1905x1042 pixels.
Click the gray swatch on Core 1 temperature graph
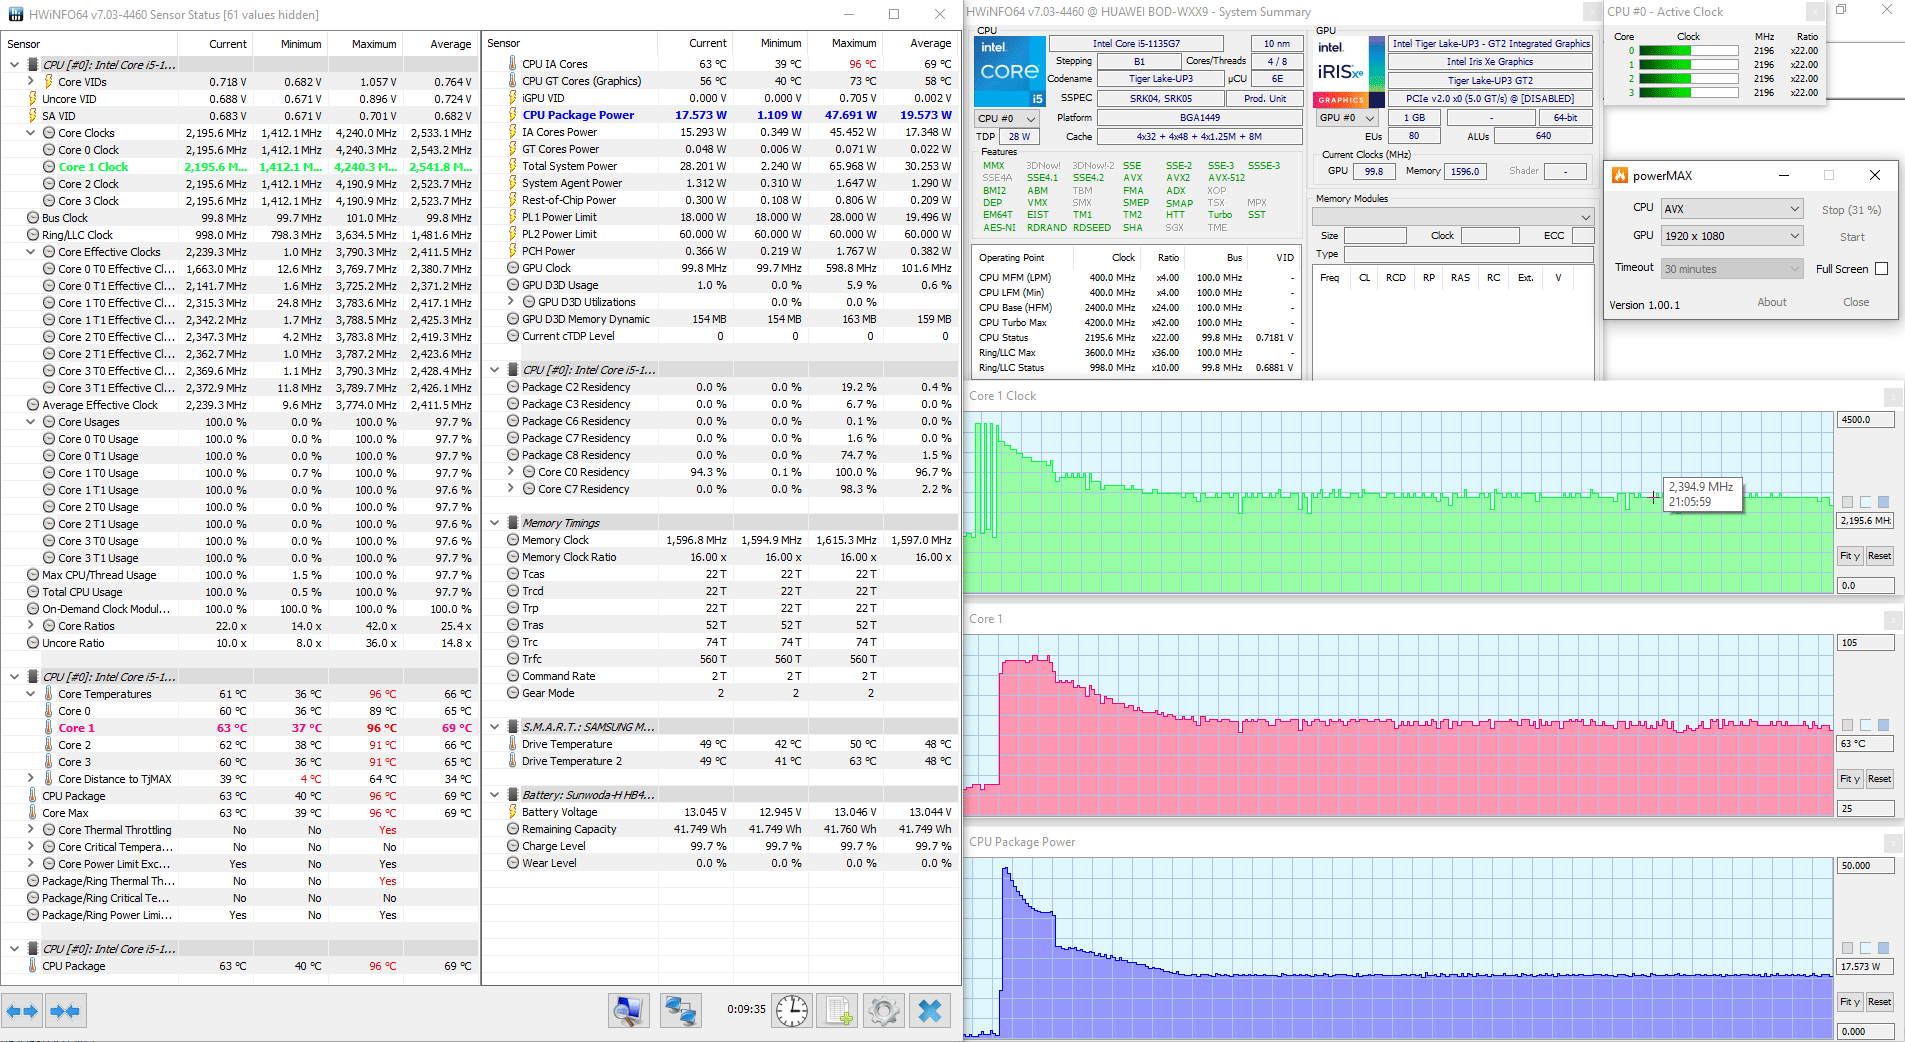tap(1848, 725)
